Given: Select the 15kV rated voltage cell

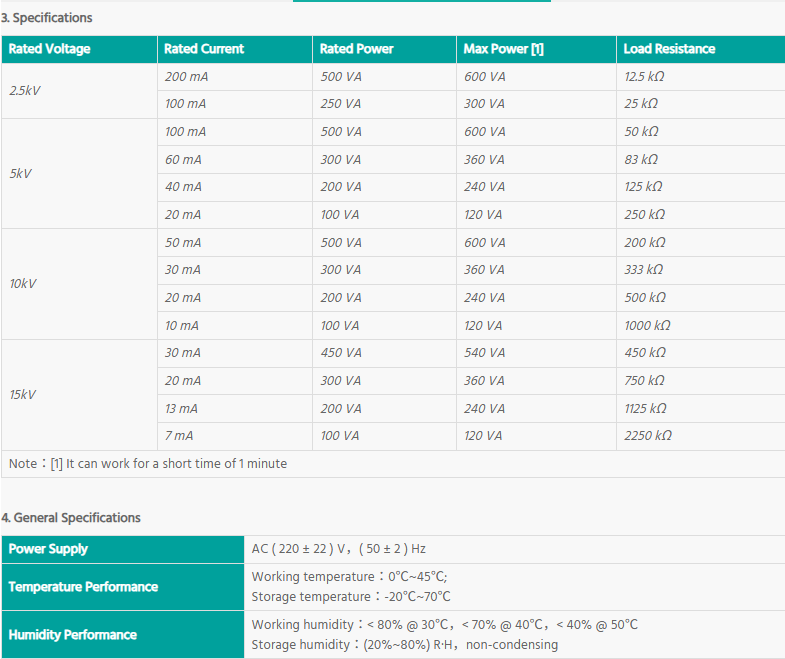Looking at the screenshot, I should point(23,395).
